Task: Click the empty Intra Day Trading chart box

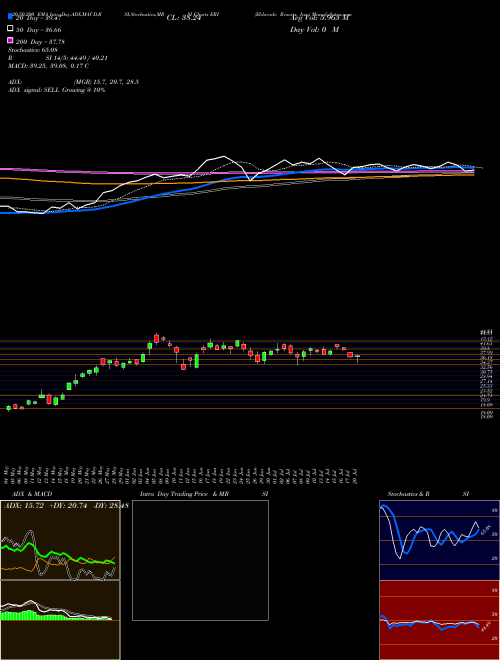Action: tap(200, 560)
